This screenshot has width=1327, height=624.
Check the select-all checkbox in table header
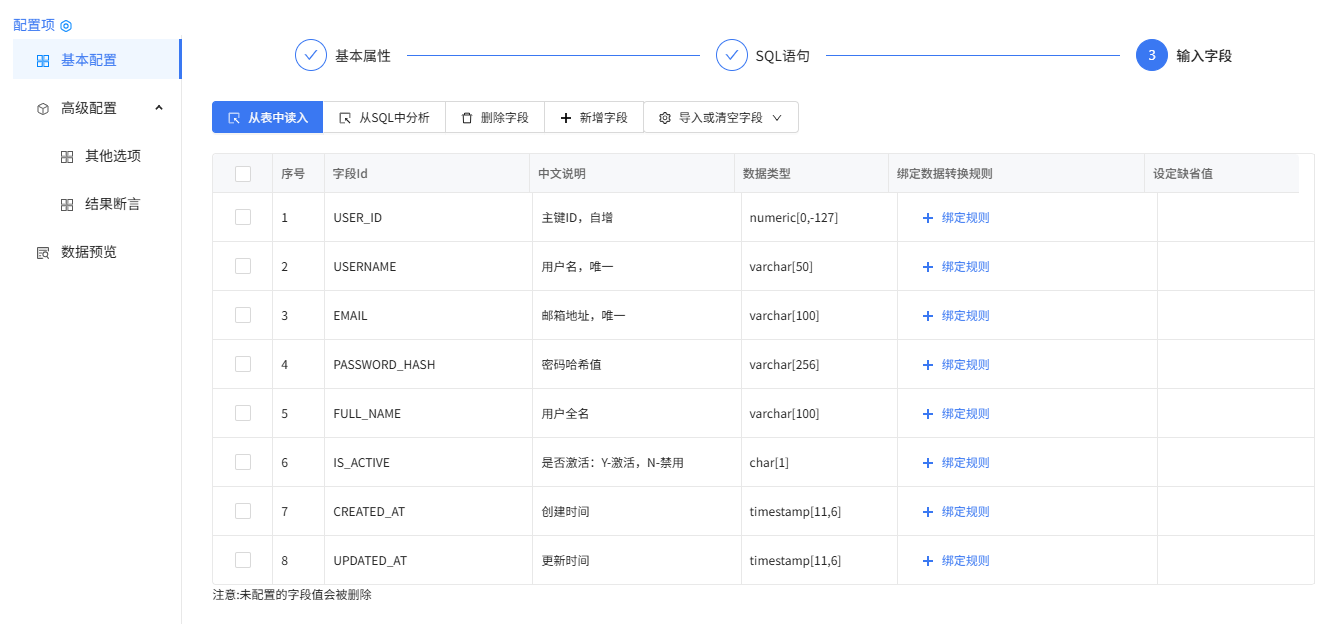241,173
